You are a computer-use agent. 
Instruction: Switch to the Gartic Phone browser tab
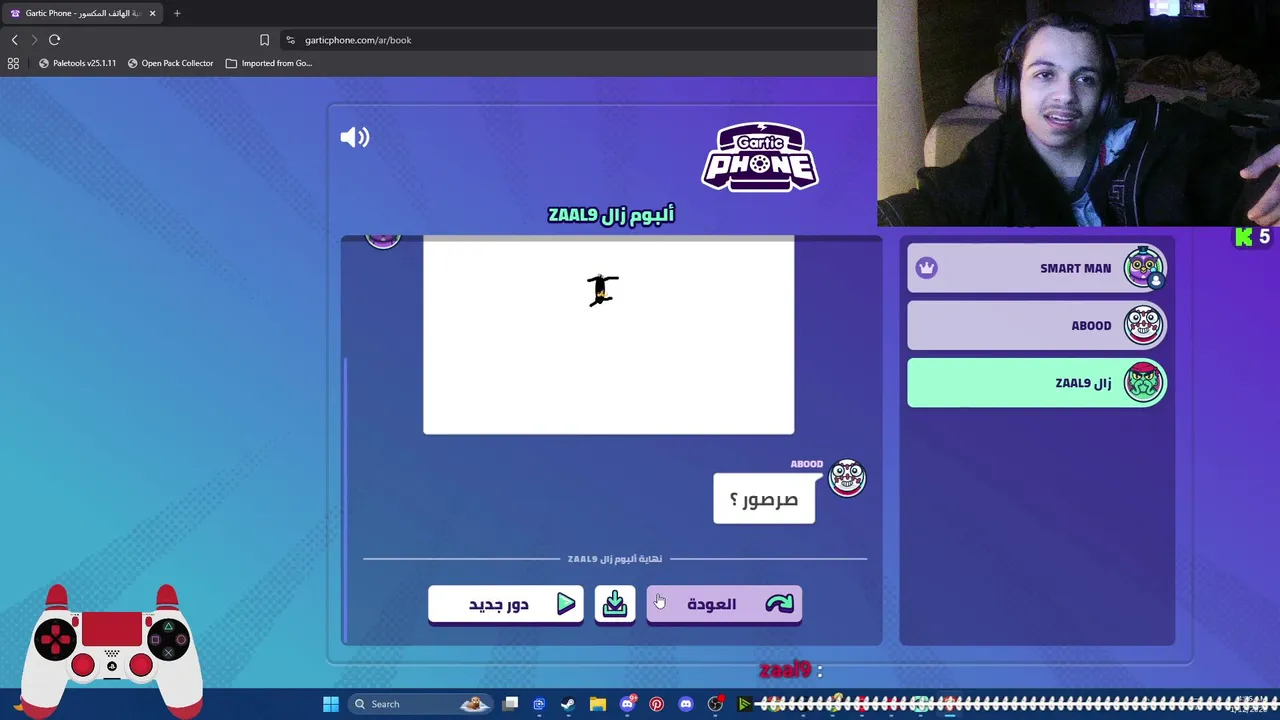point(82,13)
